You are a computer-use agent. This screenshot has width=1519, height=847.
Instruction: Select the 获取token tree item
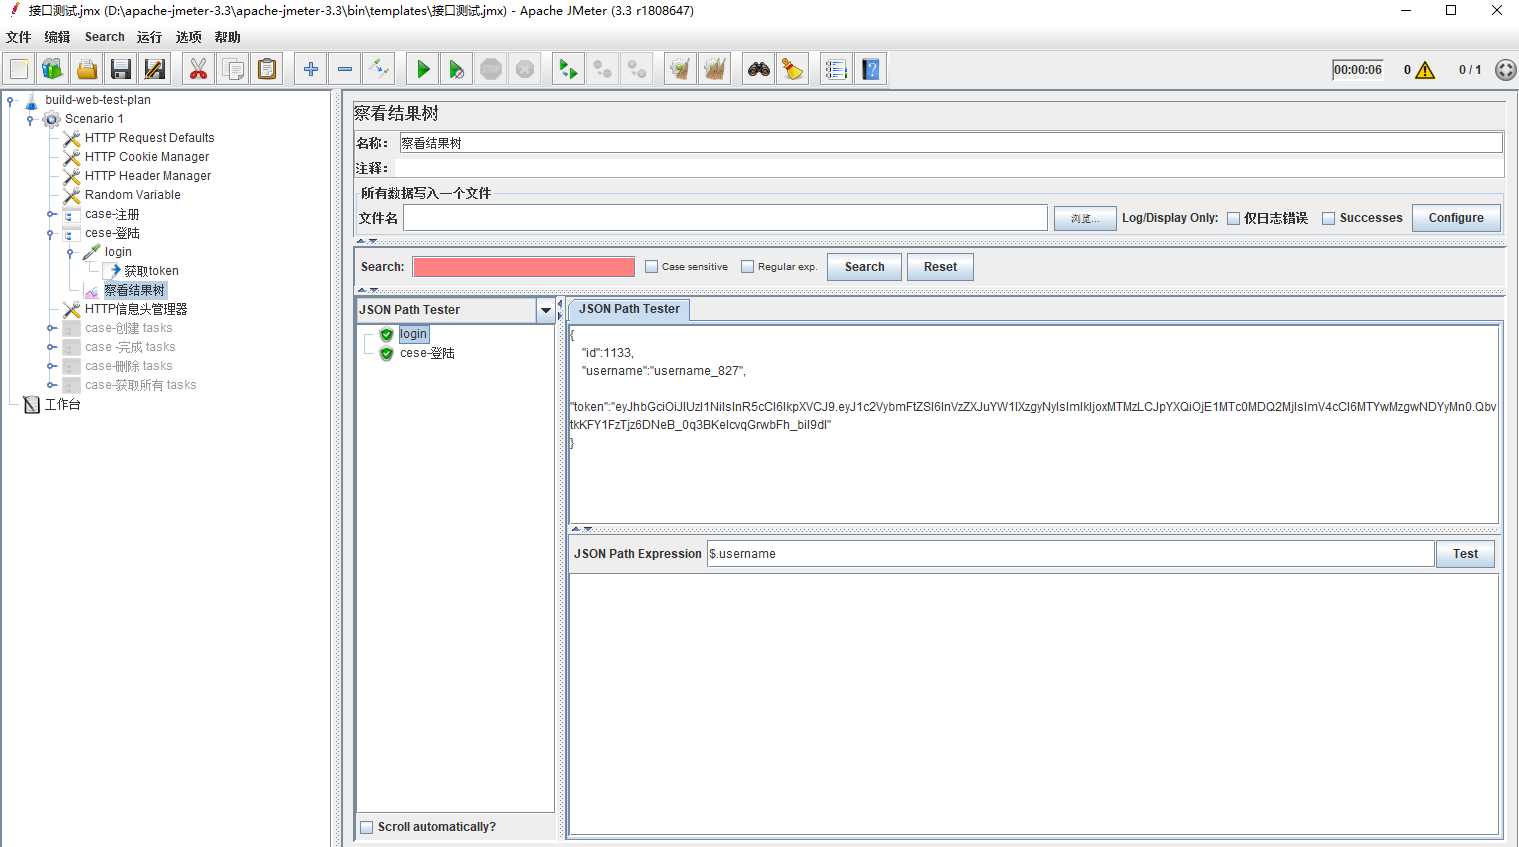tap(151, 271)
